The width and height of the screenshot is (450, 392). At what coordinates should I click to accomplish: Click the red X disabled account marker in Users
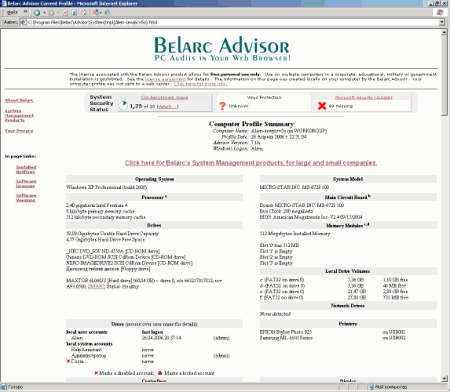pos(68,361)
